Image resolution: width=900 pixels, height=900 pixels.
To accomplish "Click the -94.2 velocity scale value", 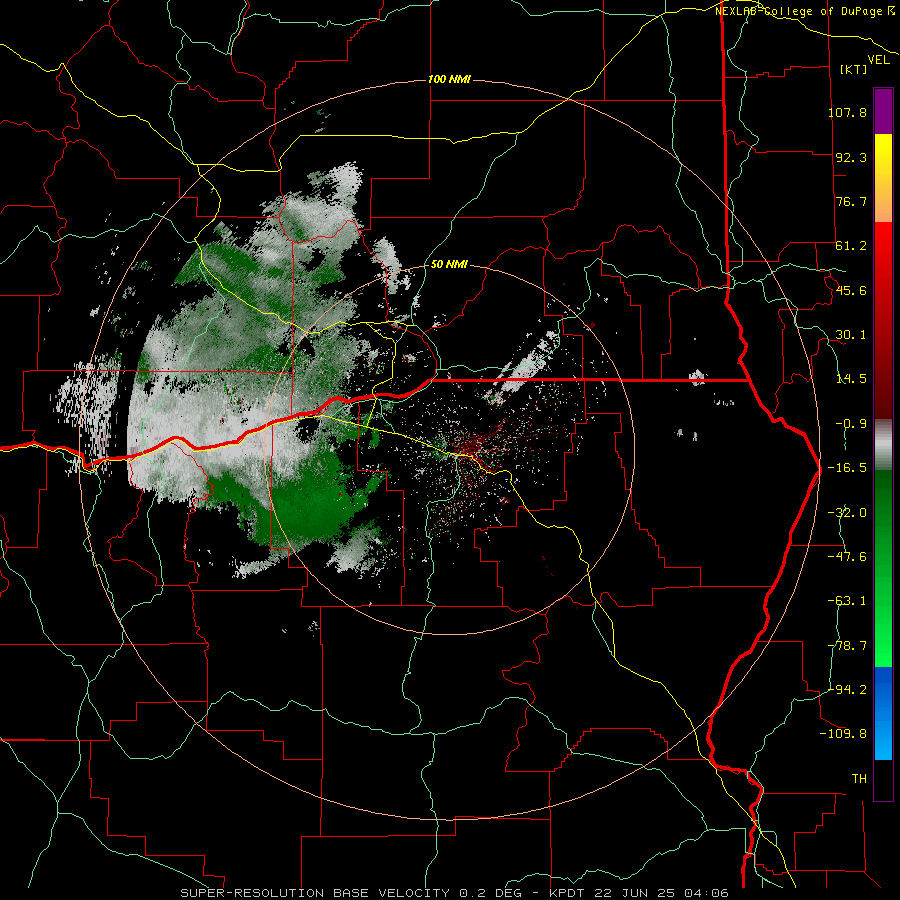I will pyautogui.click(x=847, y=690).
